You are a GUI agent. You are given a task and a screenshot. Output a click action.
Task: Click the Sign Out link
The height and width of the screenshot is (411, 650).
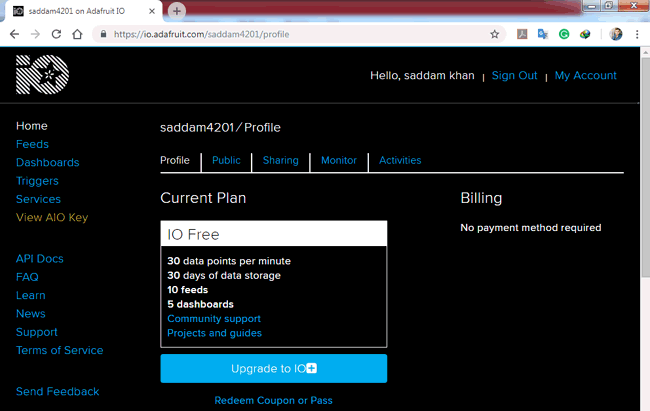coord(514,76)
